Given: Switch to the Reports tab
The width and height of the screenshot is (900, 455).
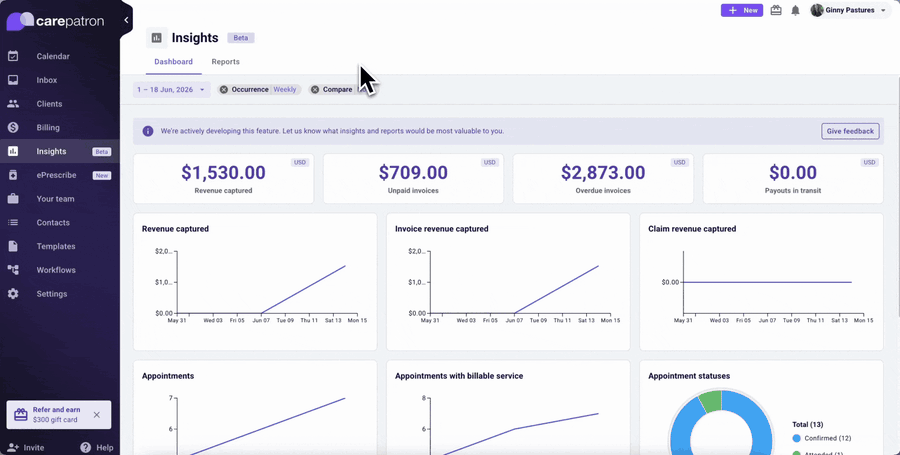Looking at the screenshot, I should 226,62.
